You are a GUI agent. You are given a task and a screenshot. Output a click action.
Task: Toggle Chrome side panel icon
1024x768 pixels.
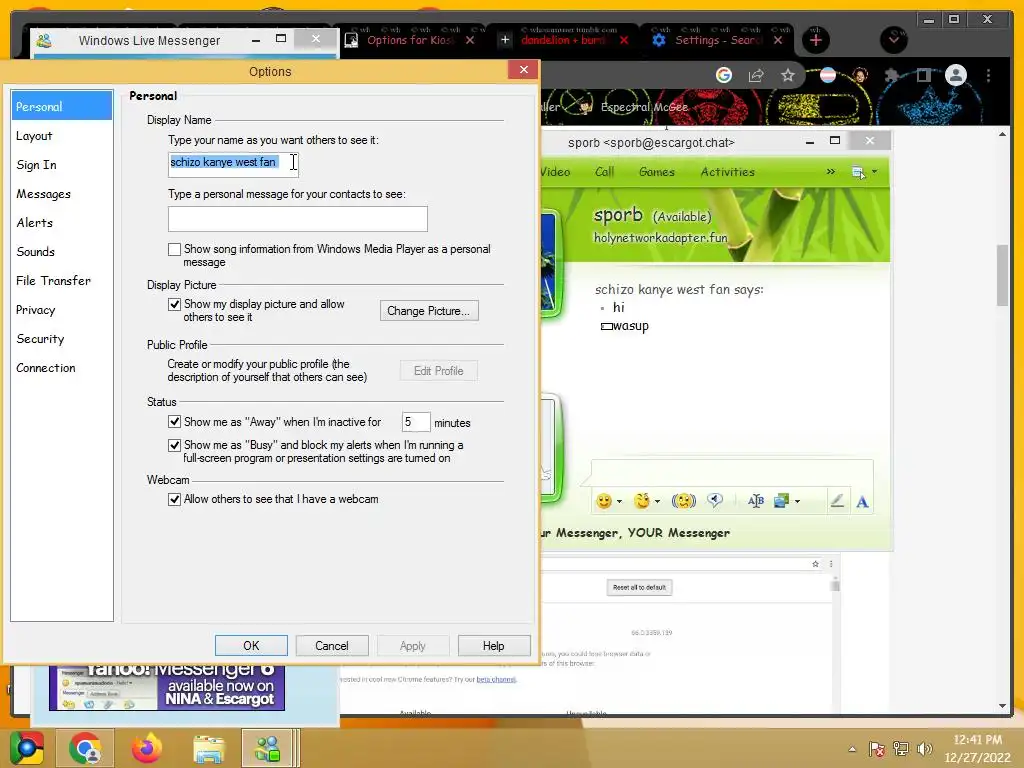pos(923,75)
